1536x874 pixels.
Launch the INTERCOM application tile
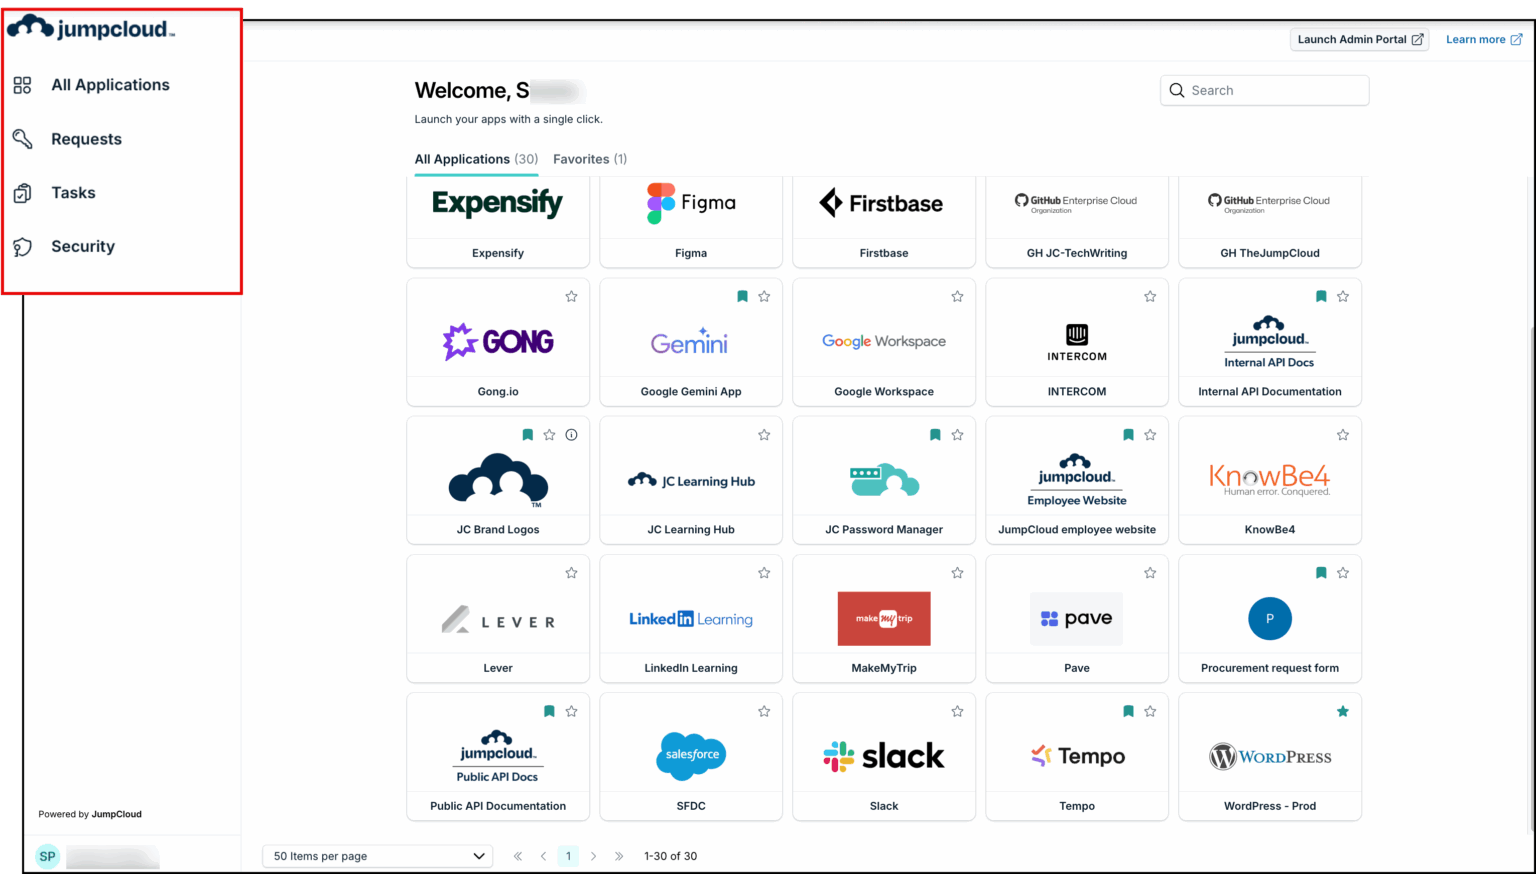[1077, 342]
